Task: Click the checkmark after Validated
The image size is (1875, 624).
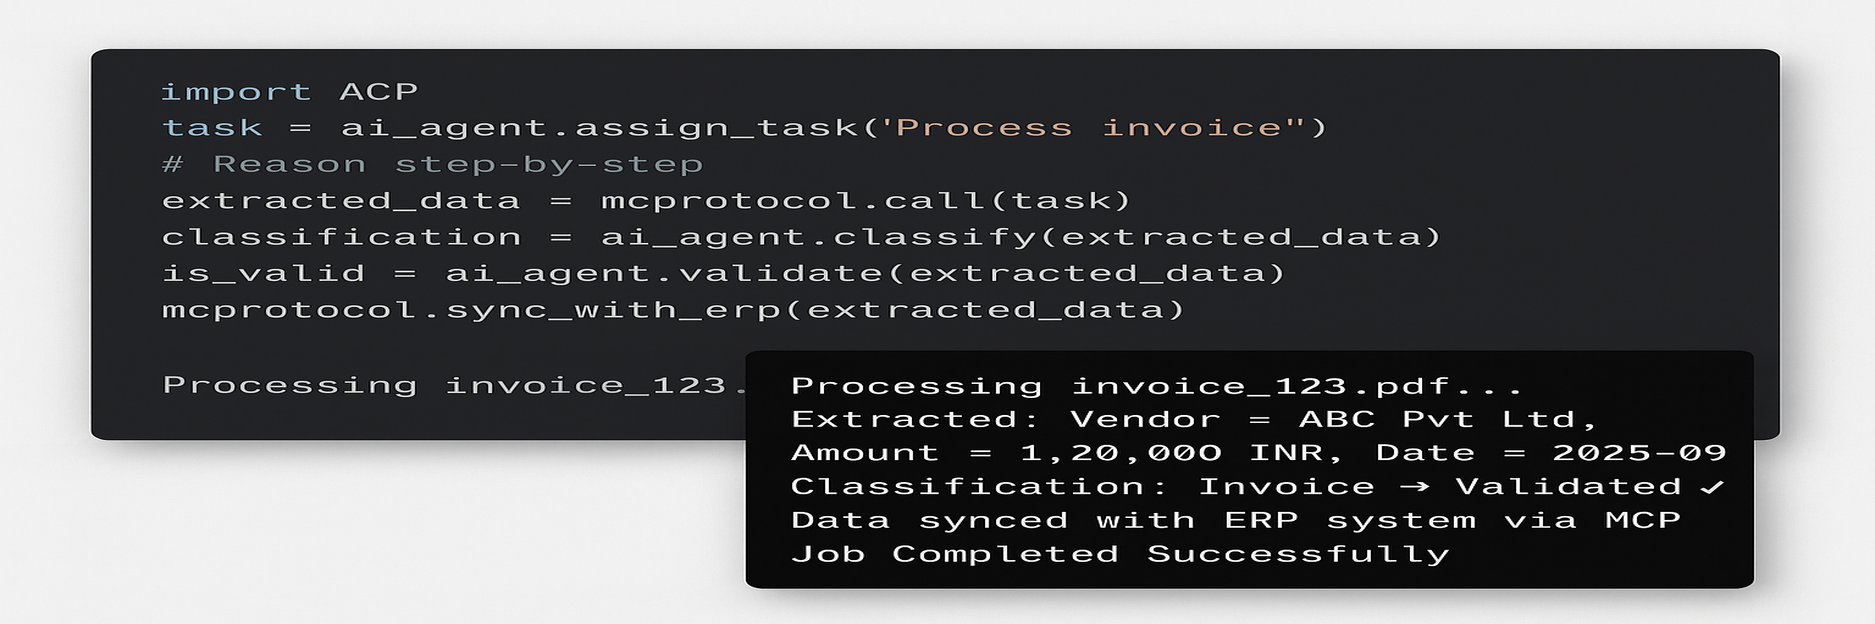Action: click(x=1712, y=487)
